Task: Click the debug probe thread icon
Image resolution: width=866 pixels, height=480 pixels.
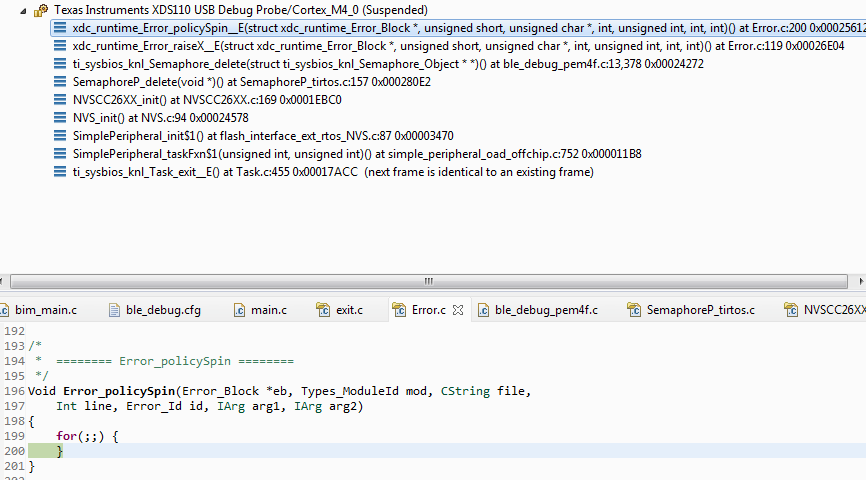Action: (40, 10)
